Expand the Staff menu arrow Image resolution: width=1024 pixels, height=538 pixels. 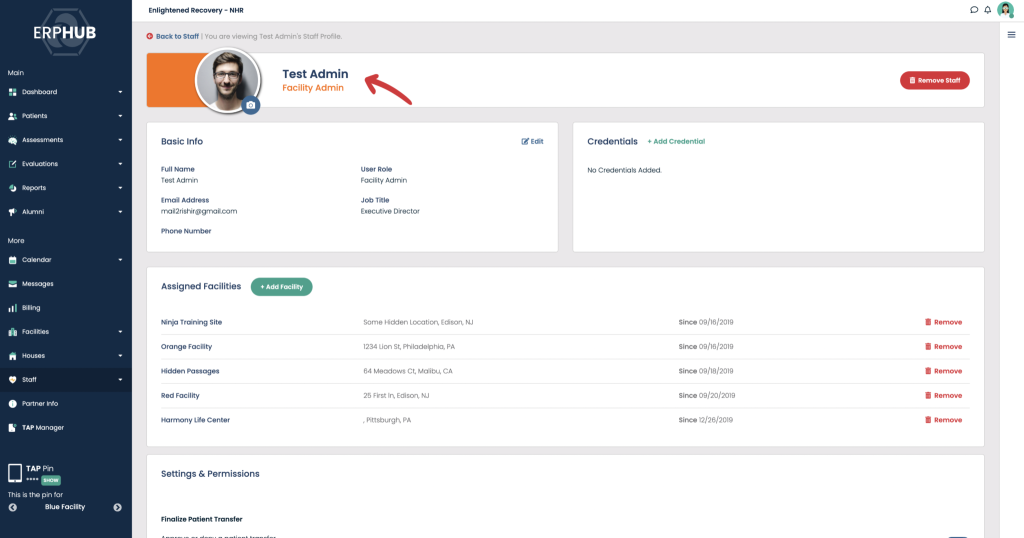[x=120, y=379]
